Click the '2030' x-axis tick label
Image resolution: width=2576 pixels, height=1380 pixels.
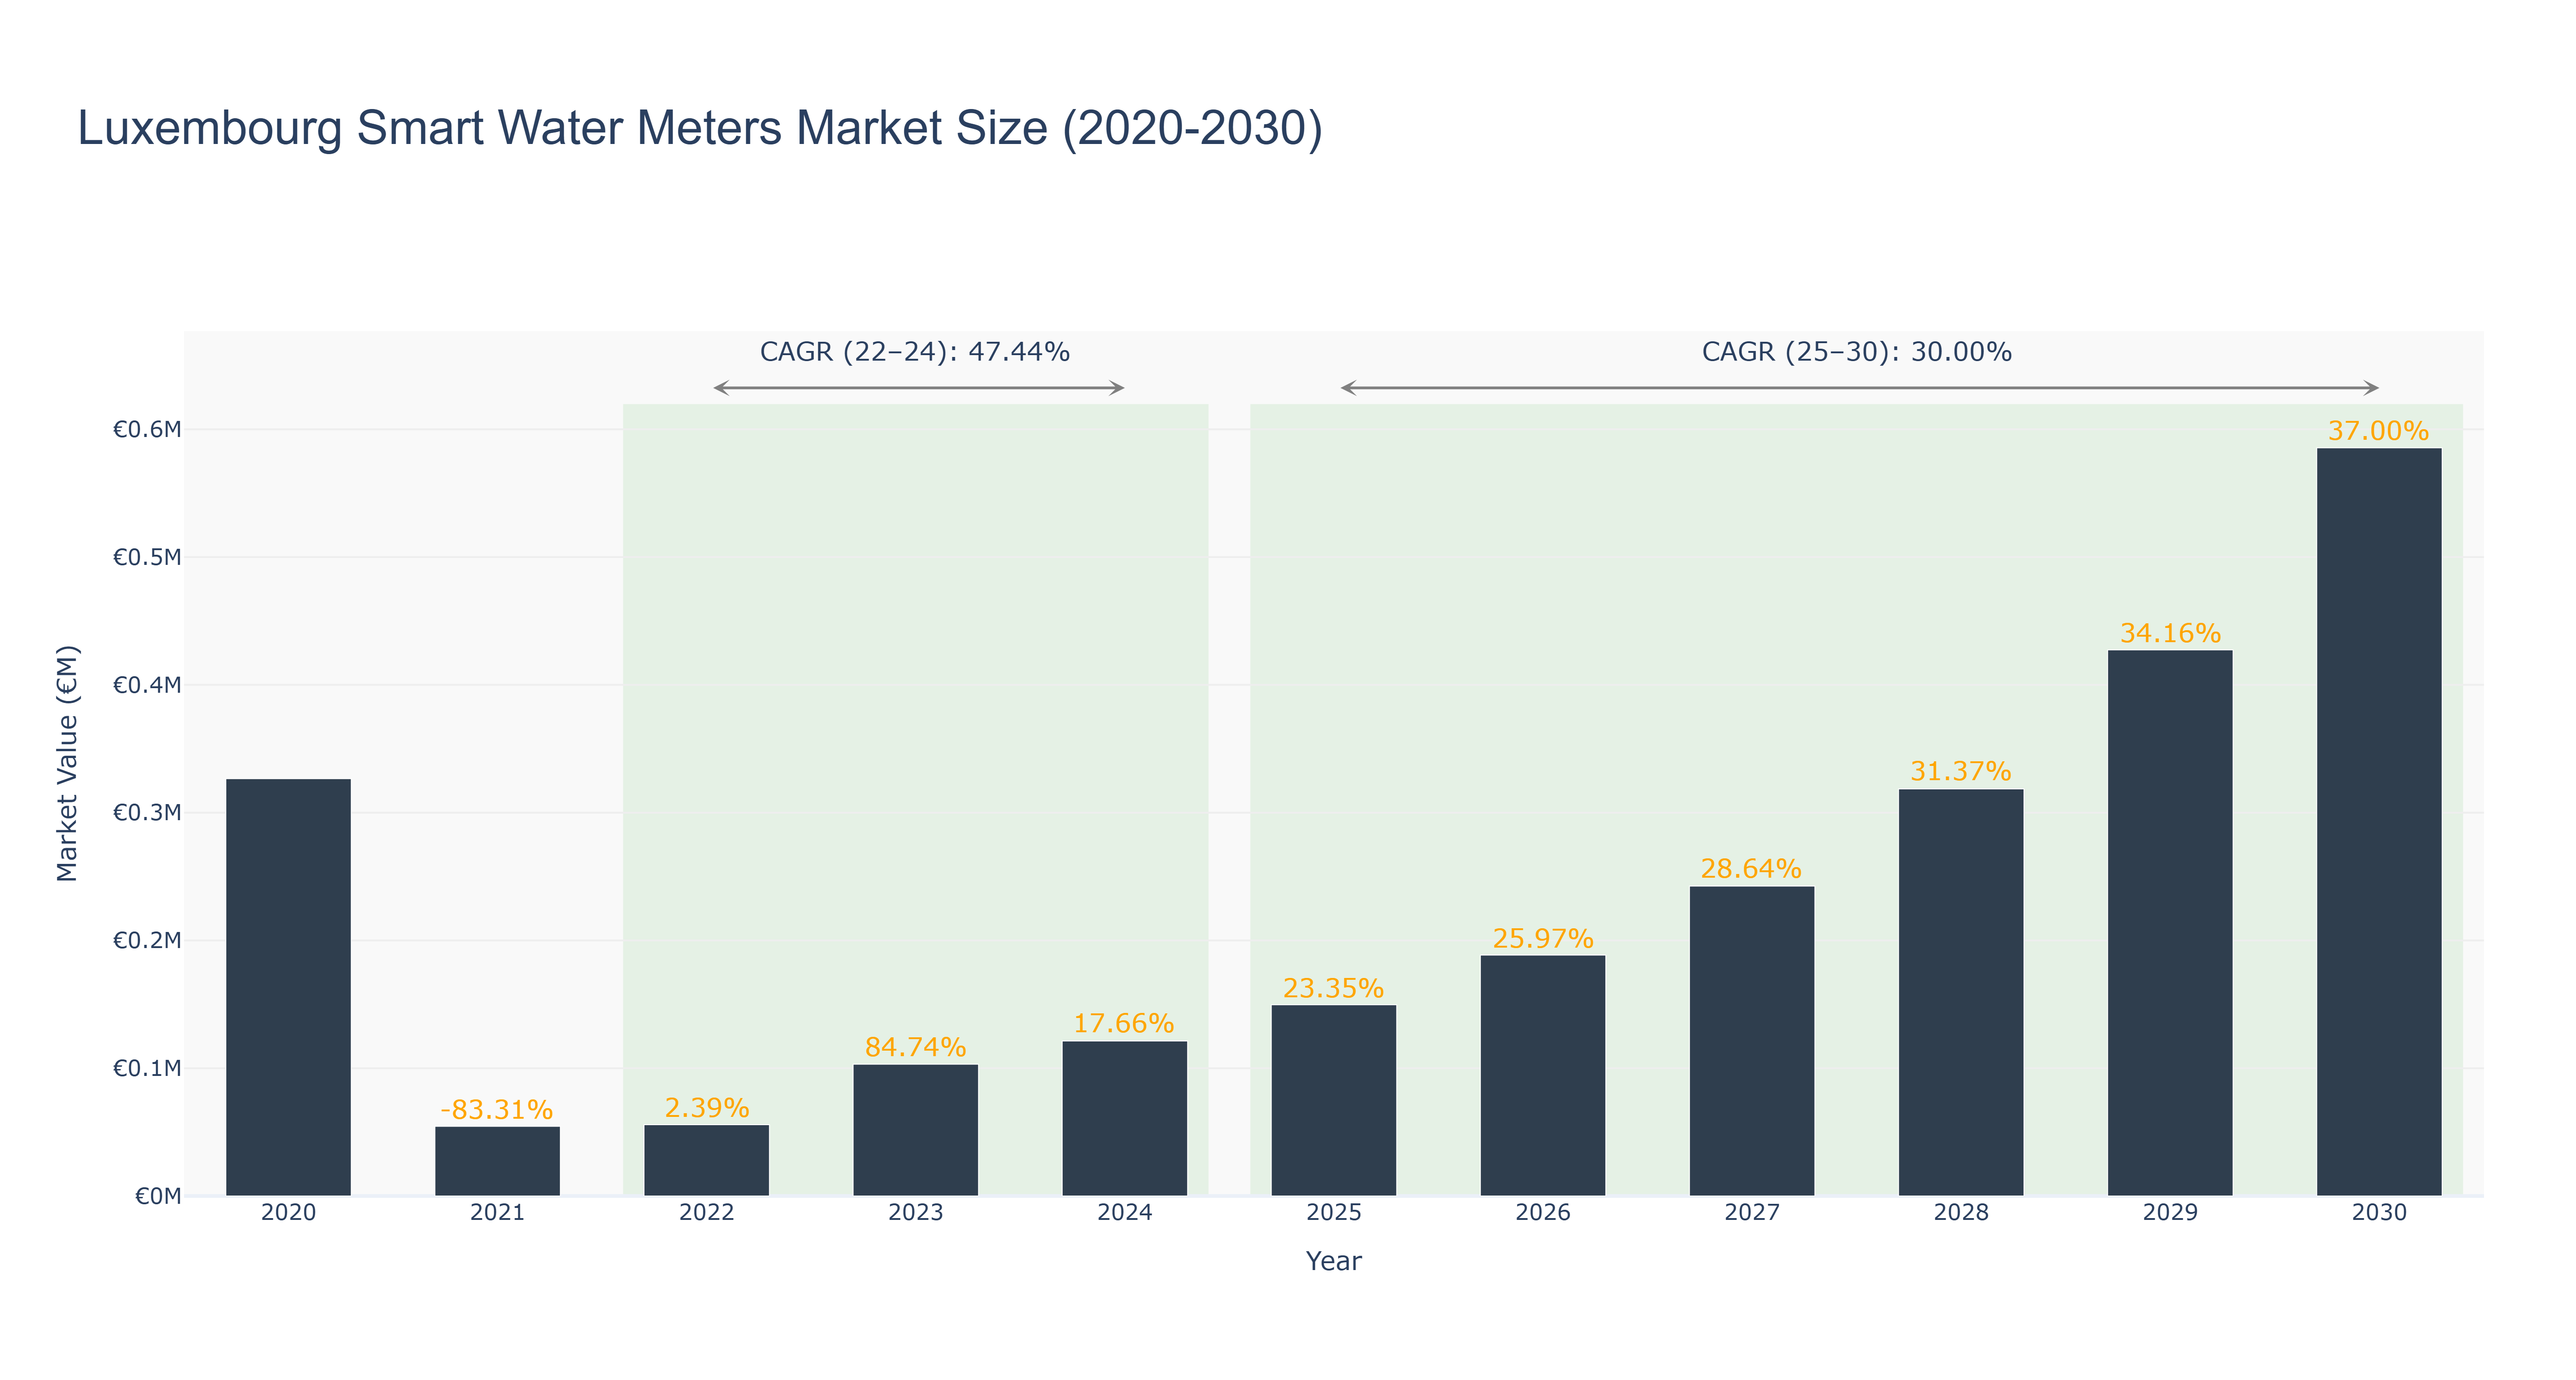(2378, 1213)
